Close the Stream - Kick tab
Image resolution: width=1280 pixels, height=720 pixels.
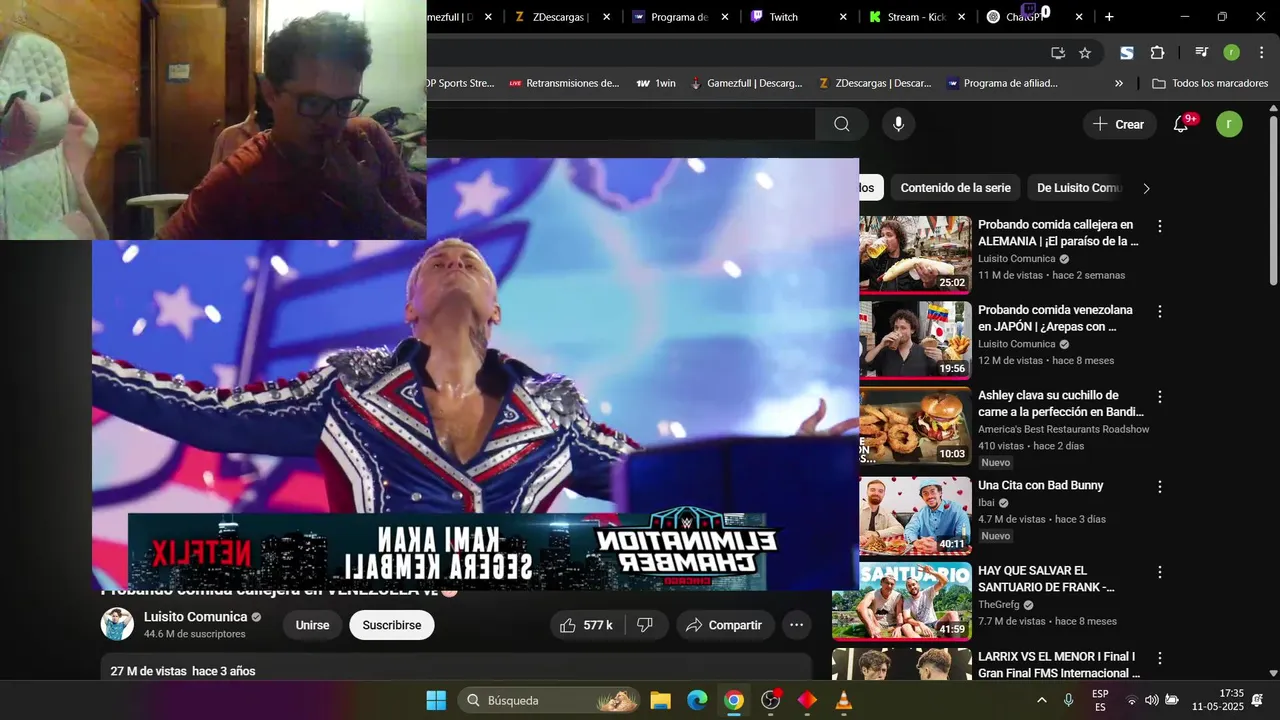(x=962, y=17)
